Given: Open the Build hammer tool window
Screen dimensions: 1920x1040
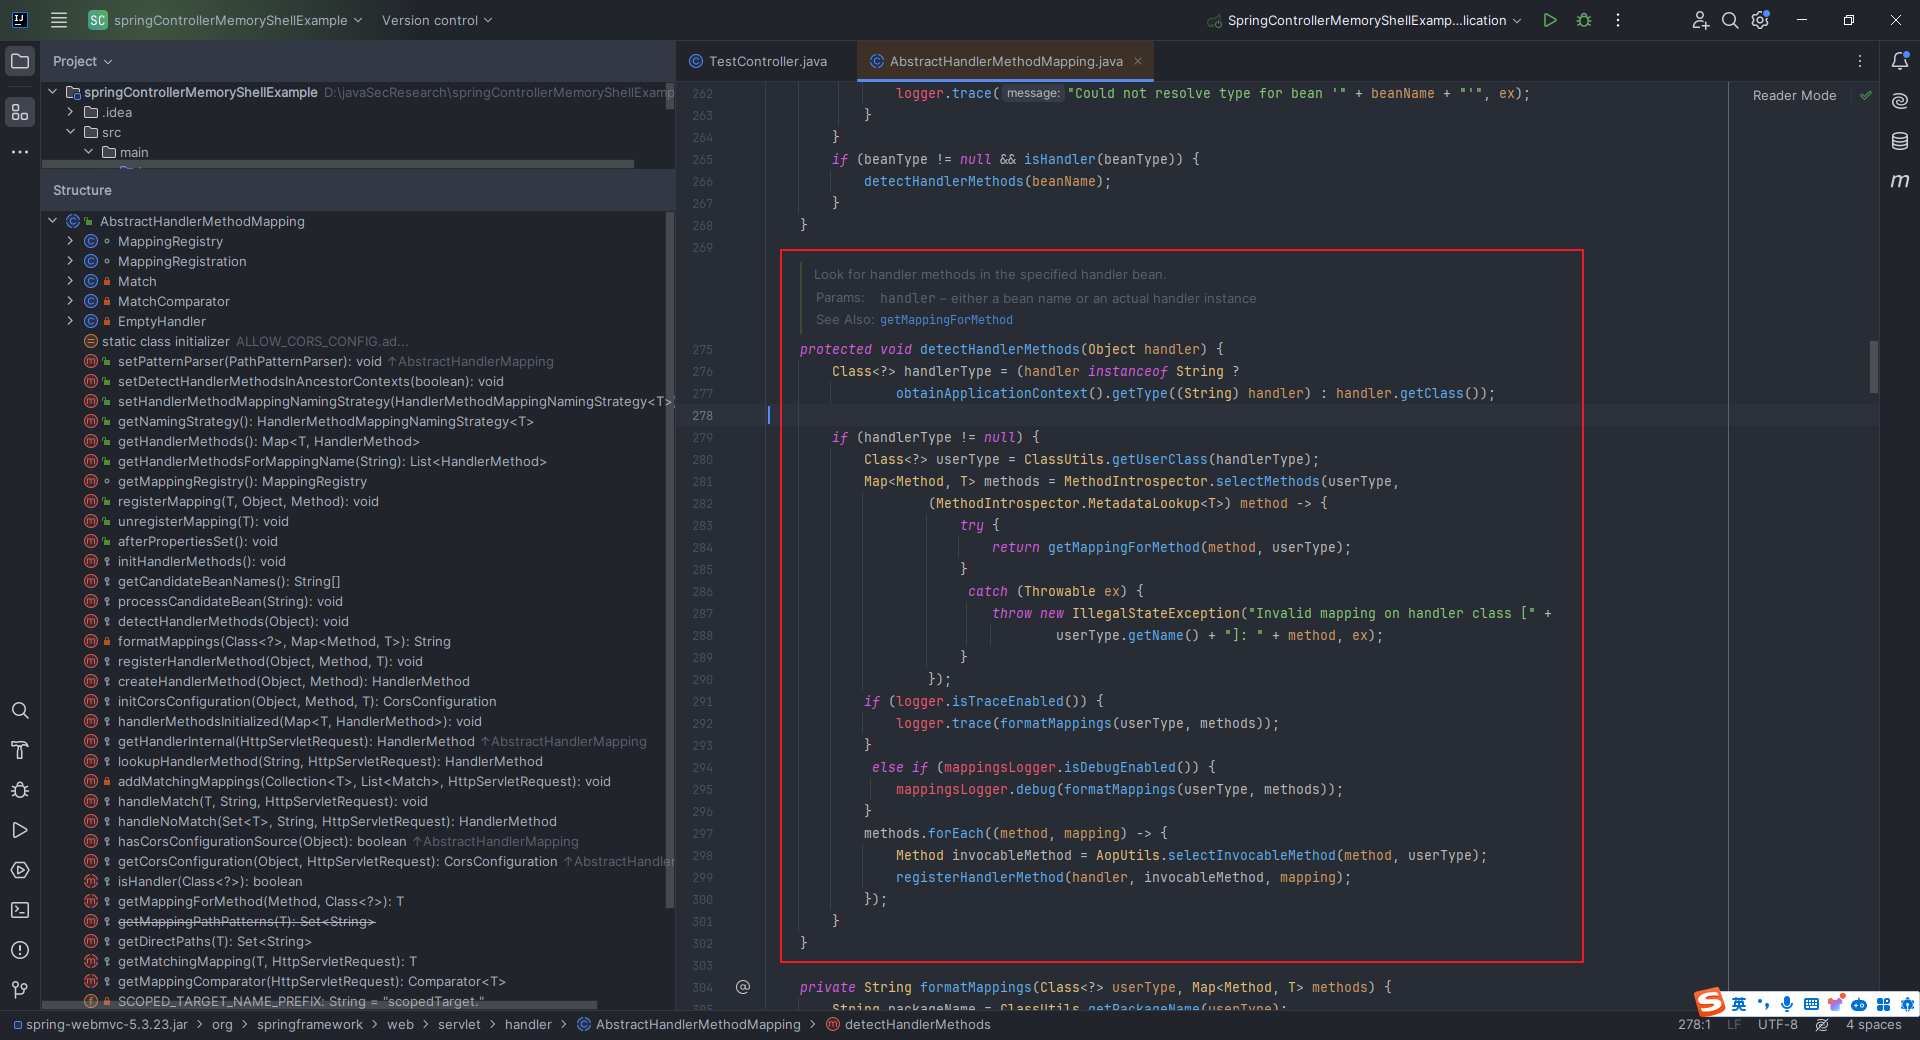Looking at the screenshot, I should [20, 750].
